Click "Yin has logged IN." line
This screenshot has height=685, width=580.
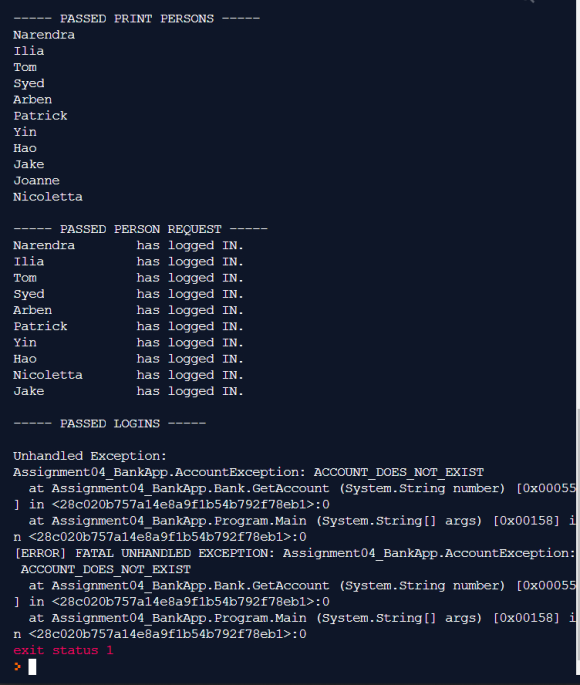tap(128, 342)
